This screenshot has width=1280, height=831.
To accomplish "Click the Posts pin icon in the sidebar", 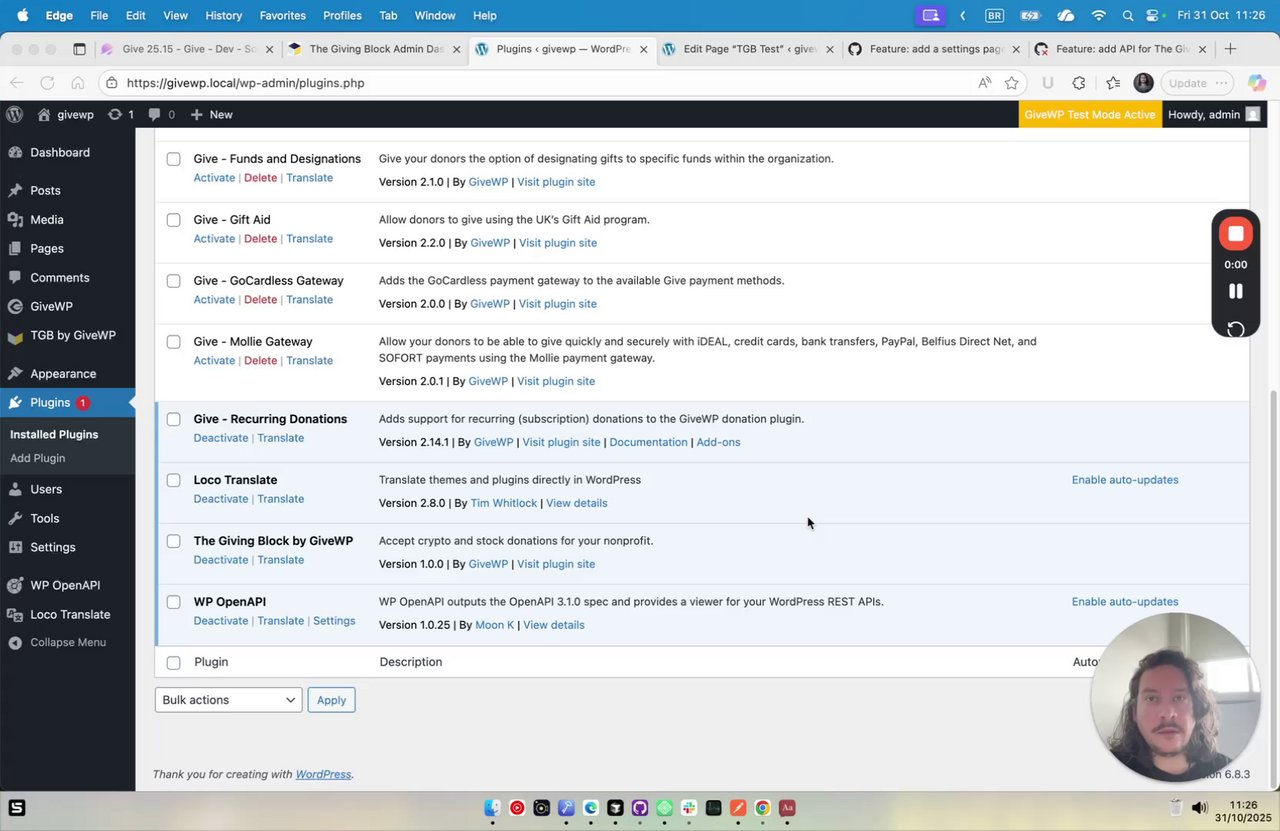I will pyautogui.click(x=15, y=190).
